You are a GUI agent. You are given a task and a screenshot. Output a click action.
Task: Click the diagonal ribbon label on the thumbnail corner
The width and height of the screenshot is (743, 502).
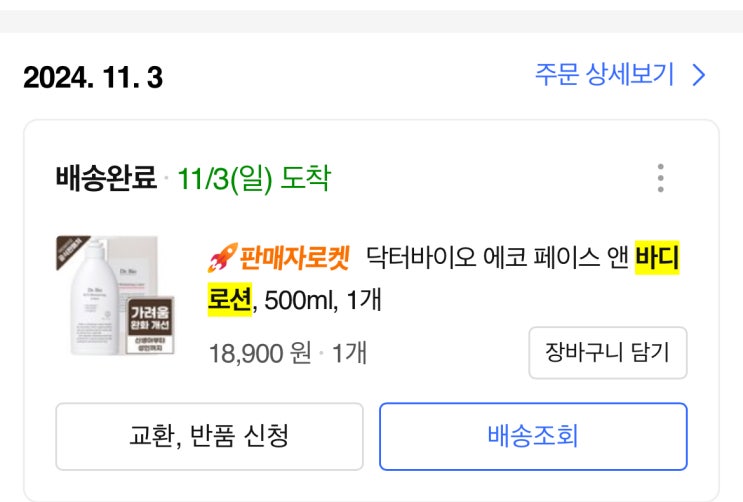[71, 254]
